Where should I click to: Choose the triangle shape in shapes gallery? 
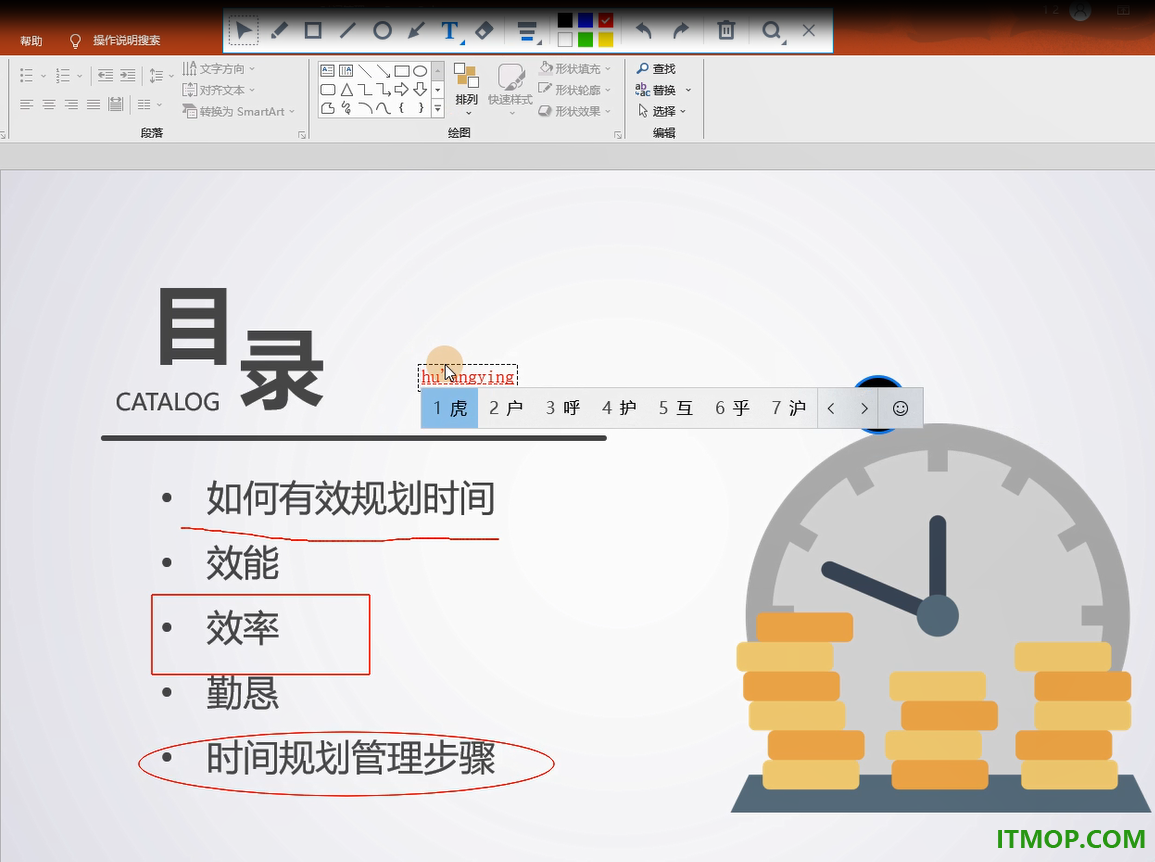click(346, 90)
